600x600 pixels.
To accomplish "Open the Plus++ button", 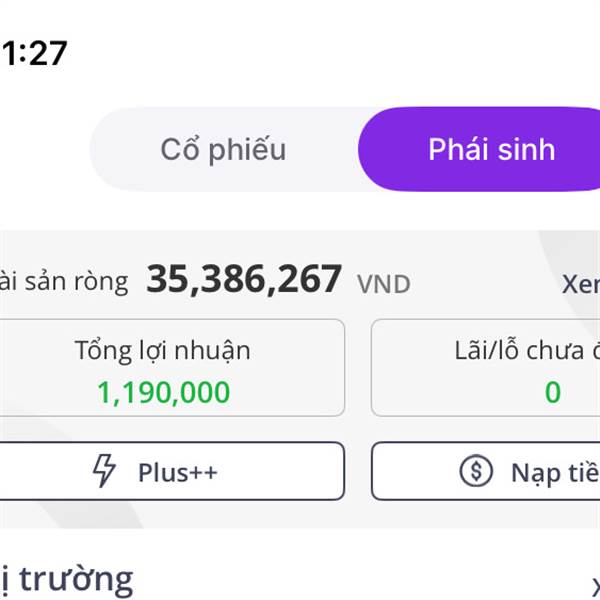I will point(172,471).
